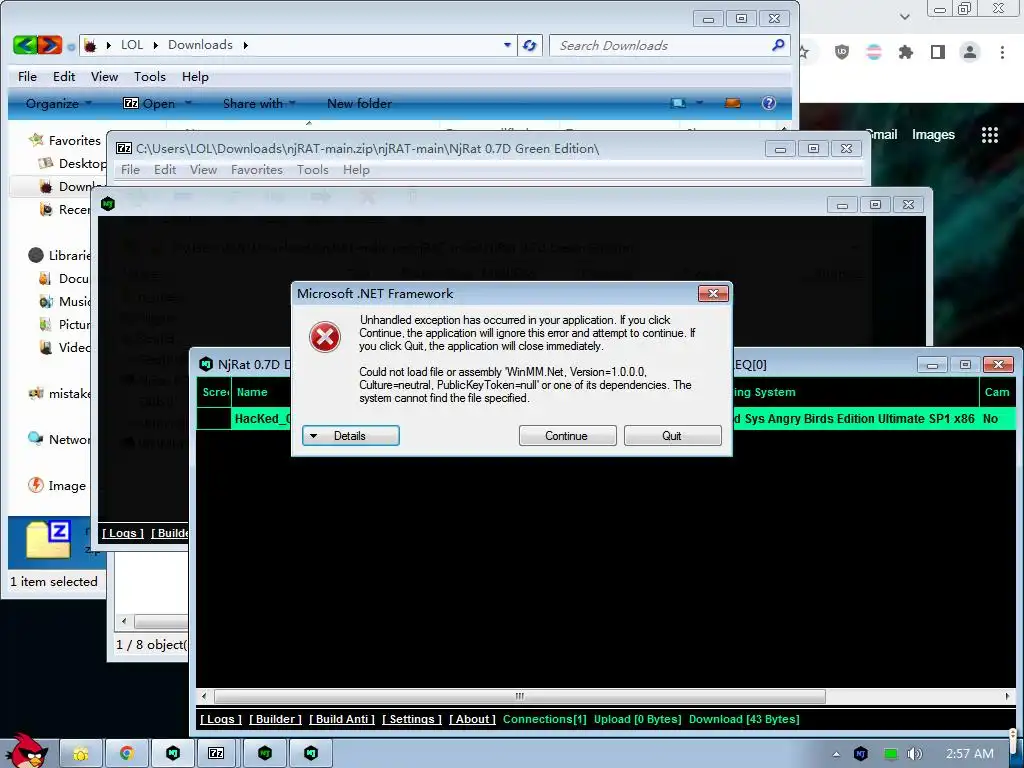This screenshot has width=1024, height=768.
Task: Expand the breadcrumb arrow after Downloads
Action: [x=246, y=45]
